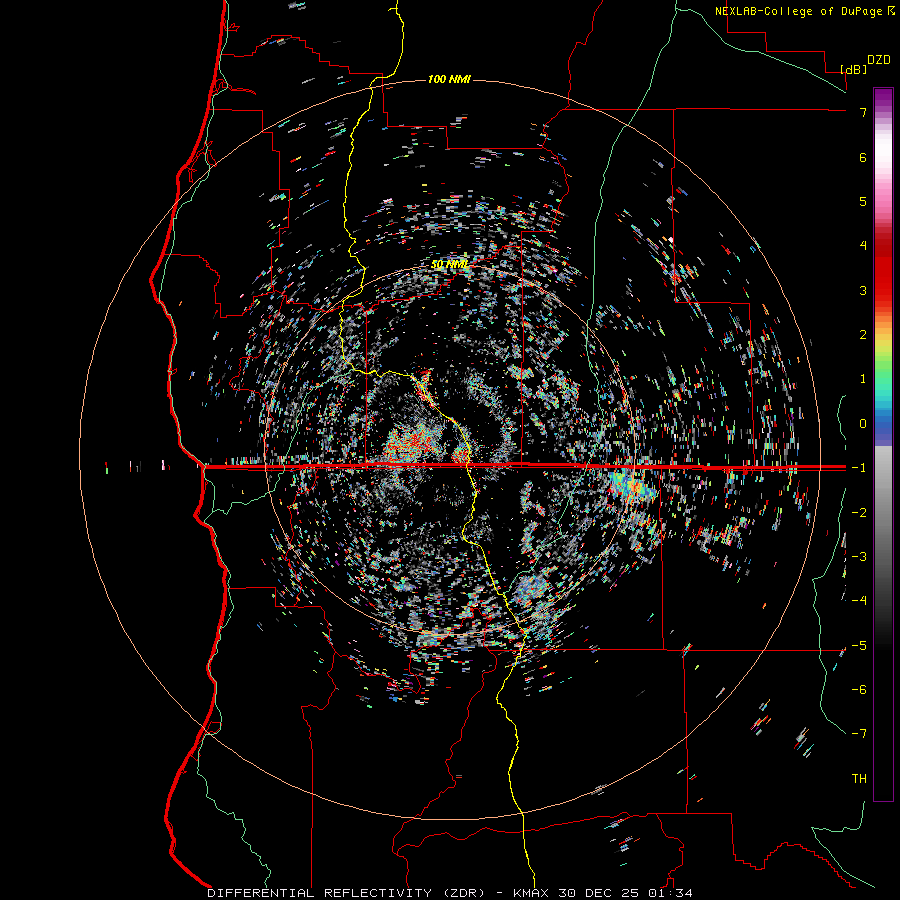The width and height of the screenshot is (900, 900).
Task: Click the 3 tick on color scale
Action: [863, 290]
